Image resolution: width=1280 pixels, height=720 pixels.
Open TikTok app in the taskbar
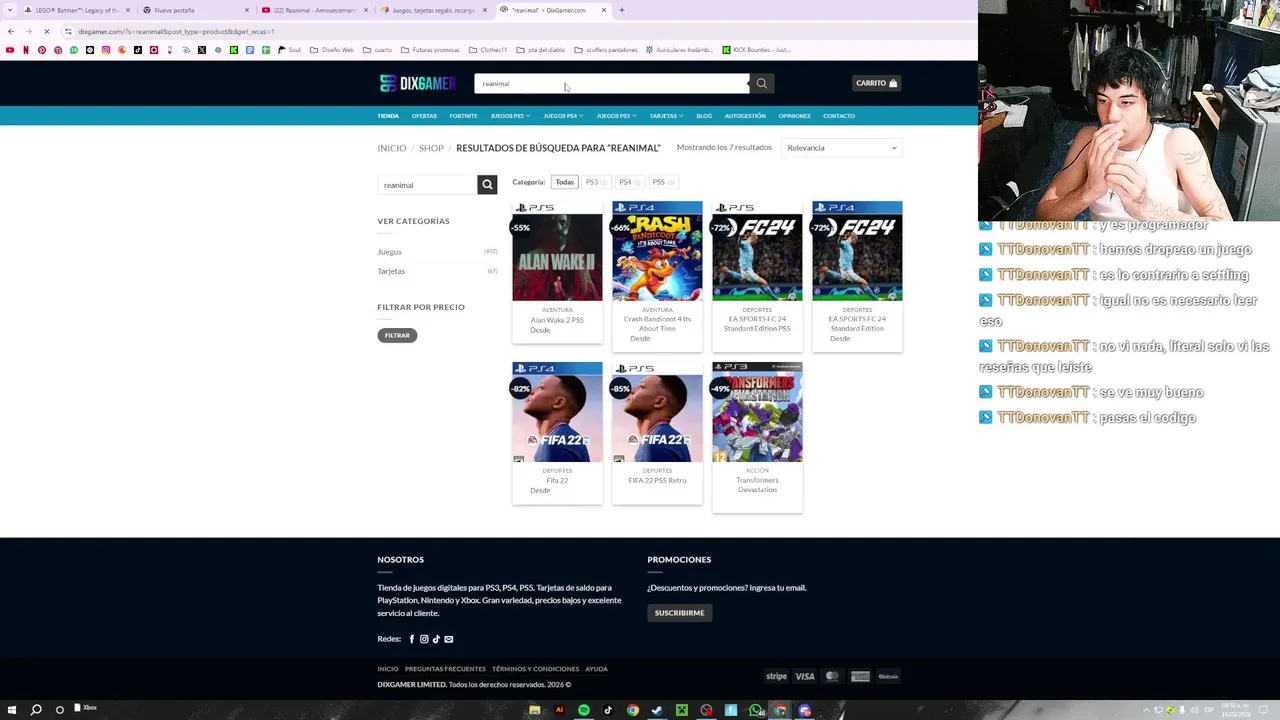pyautogui.click(x=608, y=710)
